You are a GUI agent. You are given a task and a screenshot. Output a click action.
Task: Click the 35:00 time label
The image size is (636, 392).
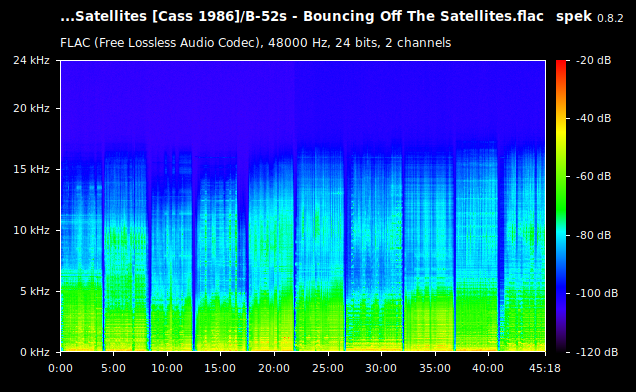tap(435, 368)
